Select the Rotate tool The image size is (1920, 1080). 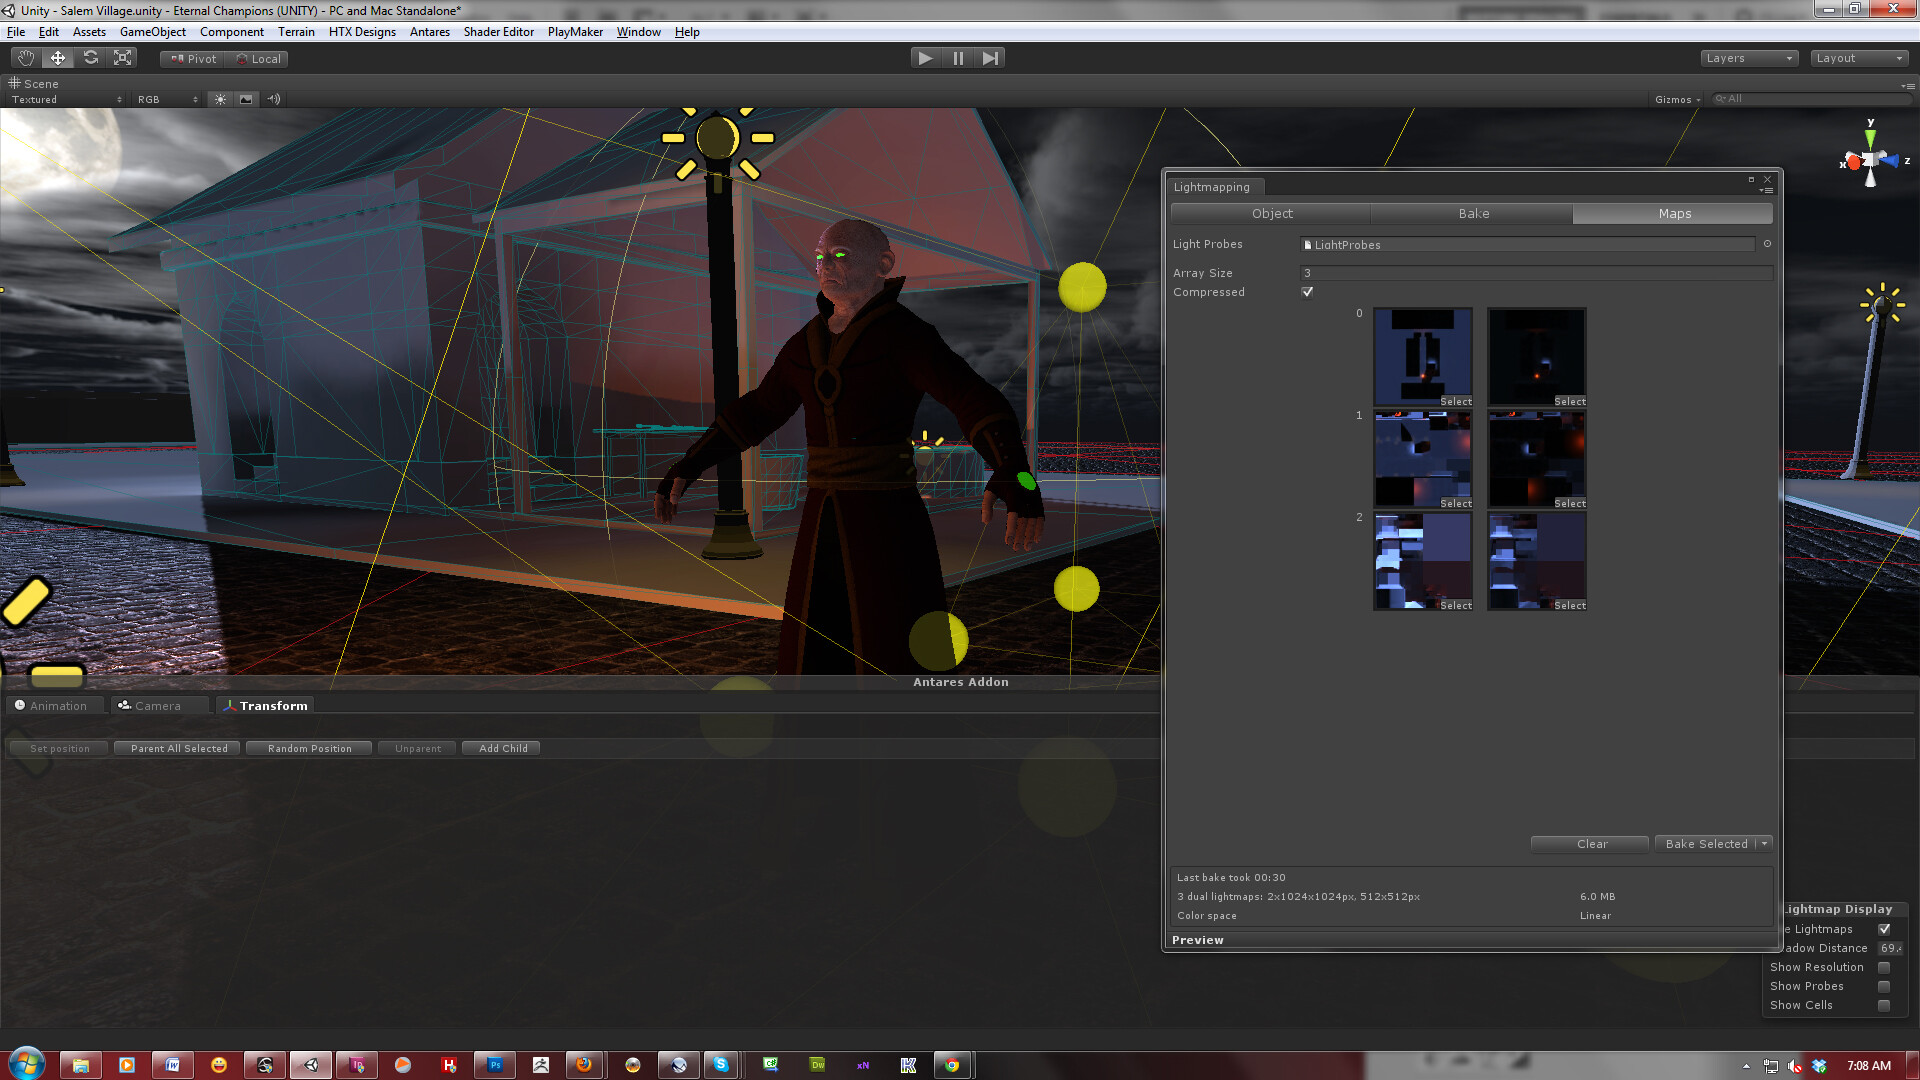[x=90, y=57]
